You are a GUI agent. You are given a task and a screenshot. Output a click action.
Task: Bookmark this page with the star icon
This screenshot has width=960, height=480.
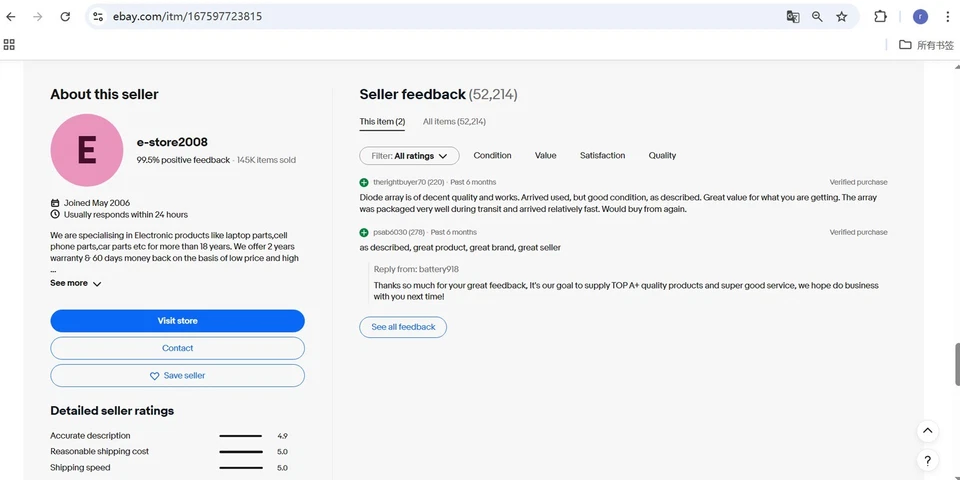click(x=842, y=17)
